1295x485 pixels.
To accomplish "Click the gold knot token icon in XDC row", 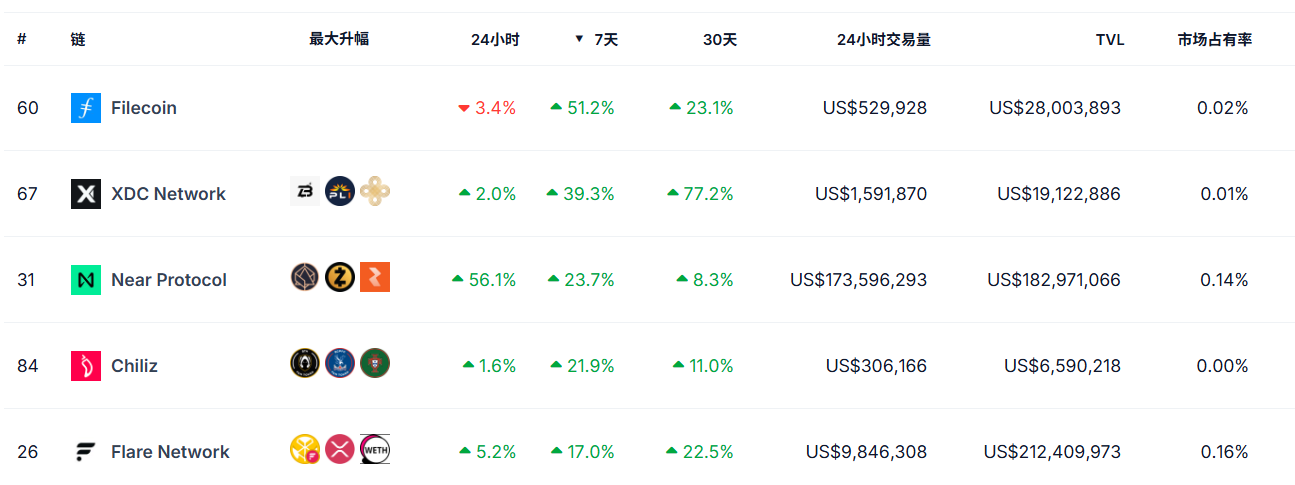I will click(375, 191).
